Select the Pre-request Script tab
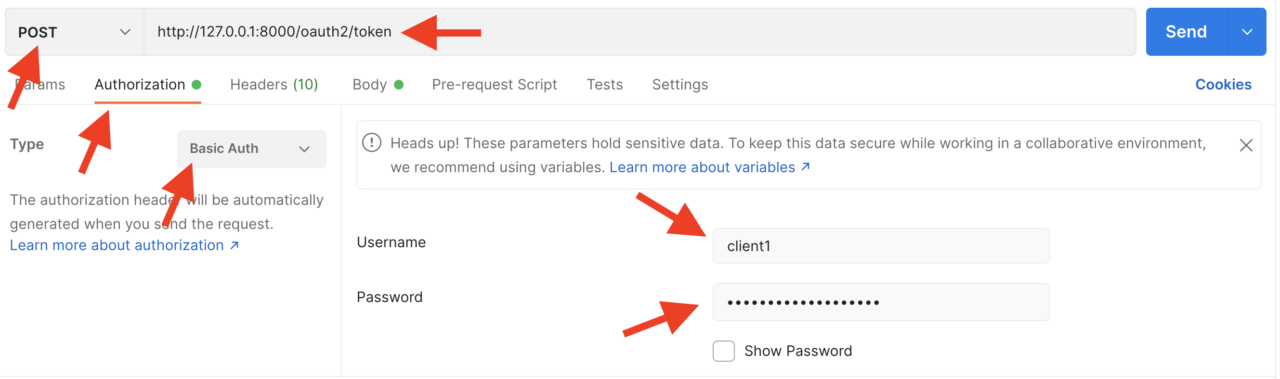Image resolution: width=1280 pixels, height=379 pixels. tap(495, 85)
